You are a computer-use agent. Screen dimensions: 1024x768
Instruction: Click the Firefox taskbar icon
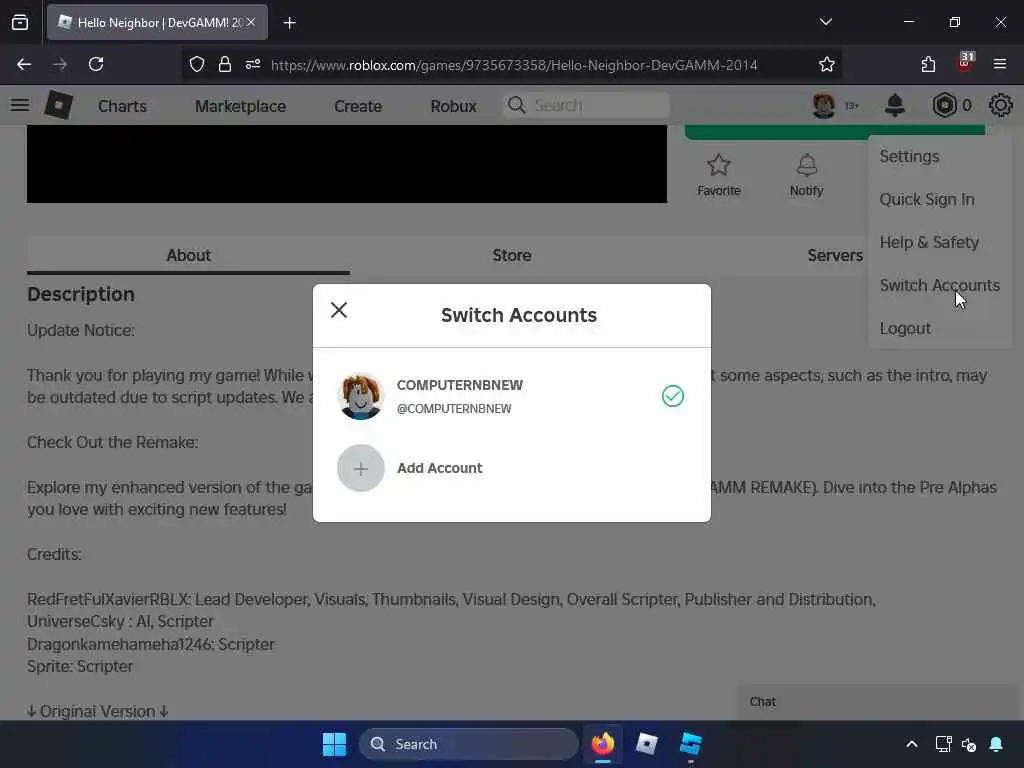click(x=603, y=744)
